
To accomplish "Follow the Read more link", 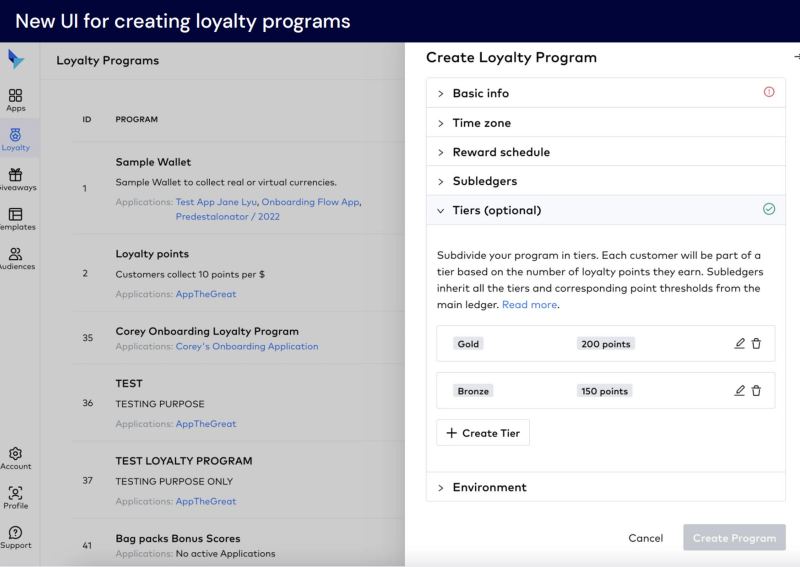I will [530, 304].
